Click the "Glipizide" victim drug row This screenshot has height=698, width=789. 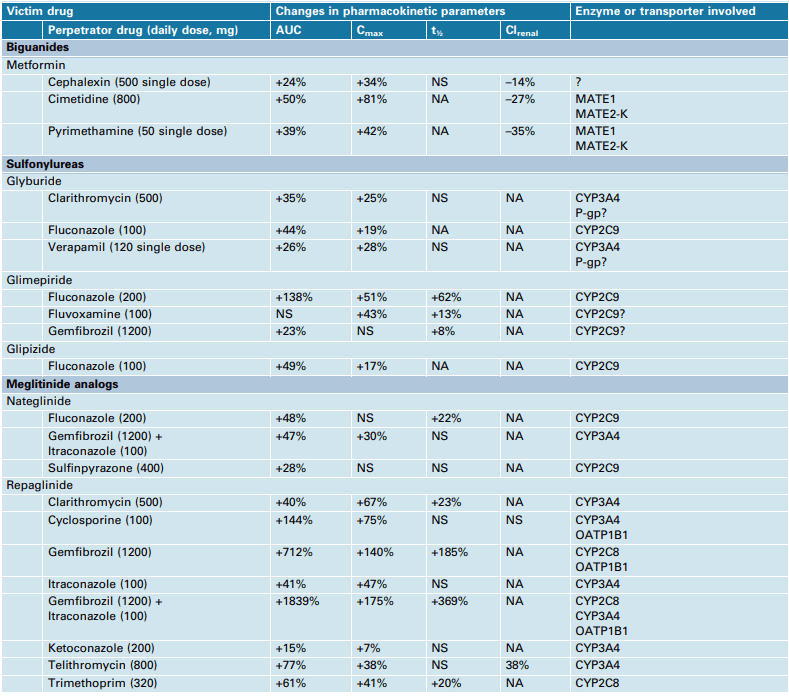(394, 349)
